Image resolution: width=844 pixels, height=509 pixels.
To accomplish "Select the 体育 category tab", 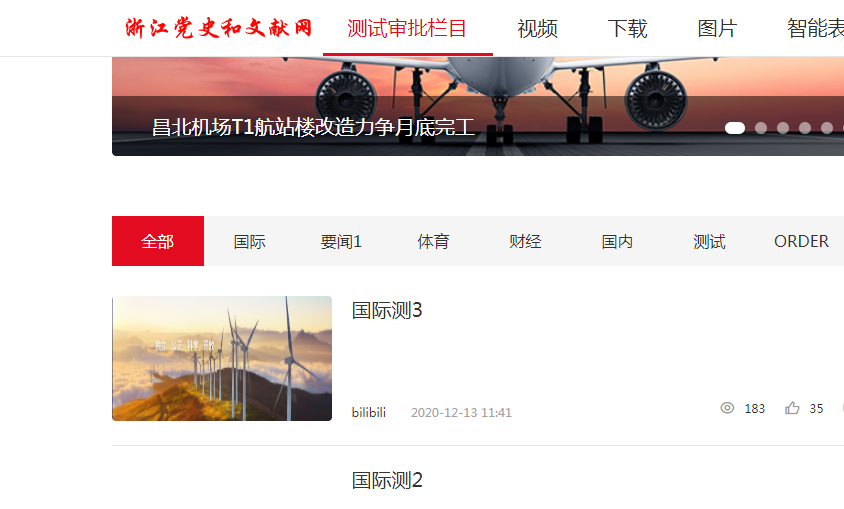I will pos(433,241).
